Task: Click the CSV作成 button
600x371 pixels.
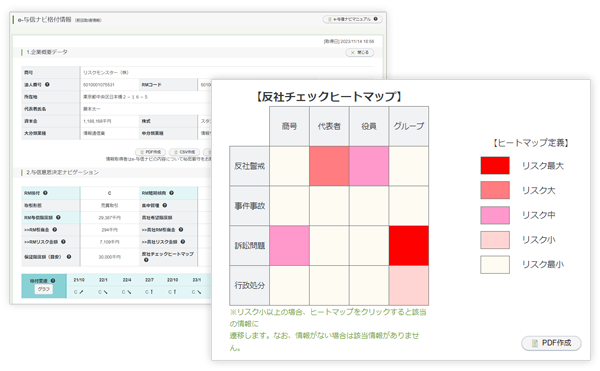Action: click(184, 152)
